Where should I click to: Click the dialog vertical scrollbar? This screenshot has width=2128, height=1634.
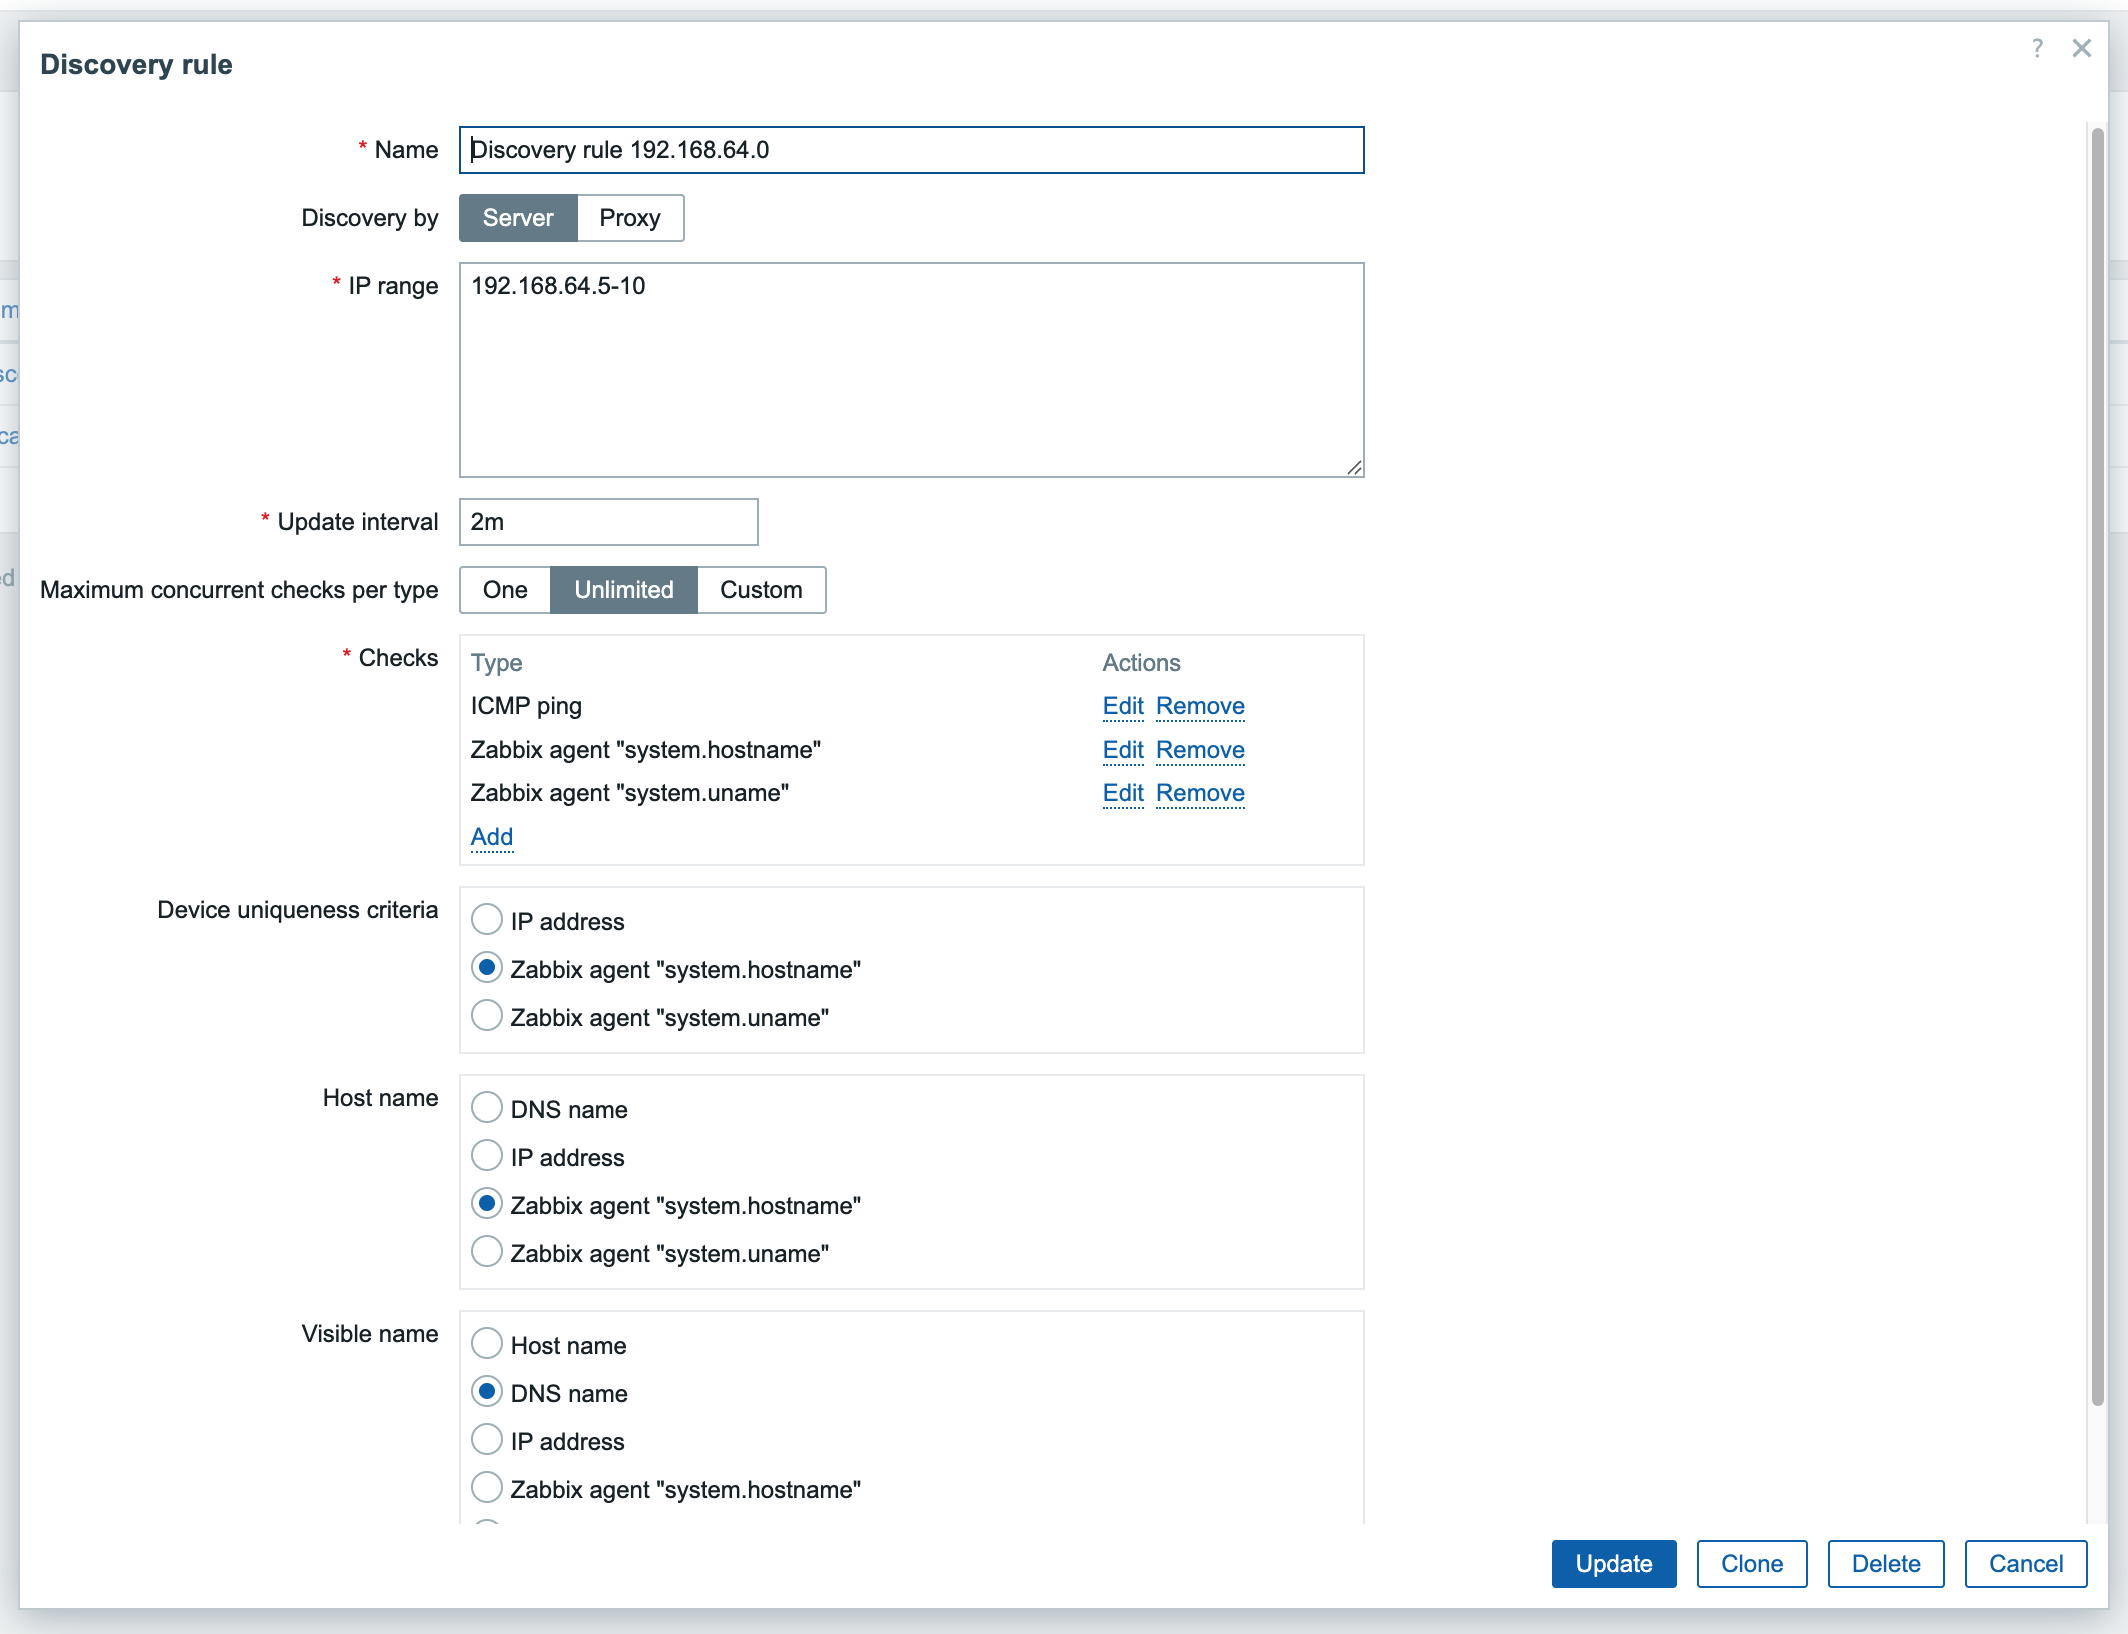[2097, 760]
